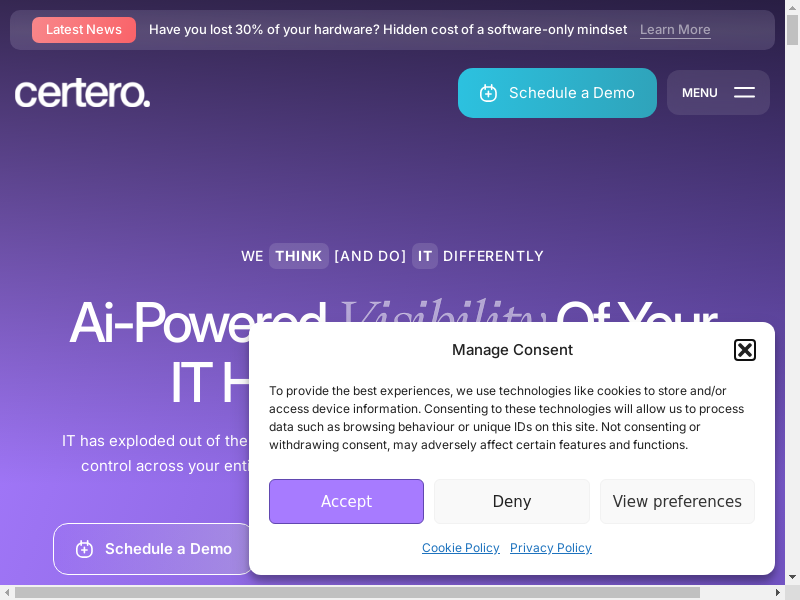
Task: Click the horizontal scrollbar right arrow
Action: click(777, 592)
